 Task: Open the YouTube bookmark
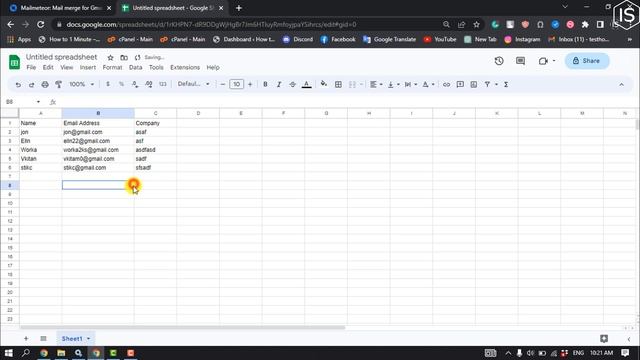(440, 39)
